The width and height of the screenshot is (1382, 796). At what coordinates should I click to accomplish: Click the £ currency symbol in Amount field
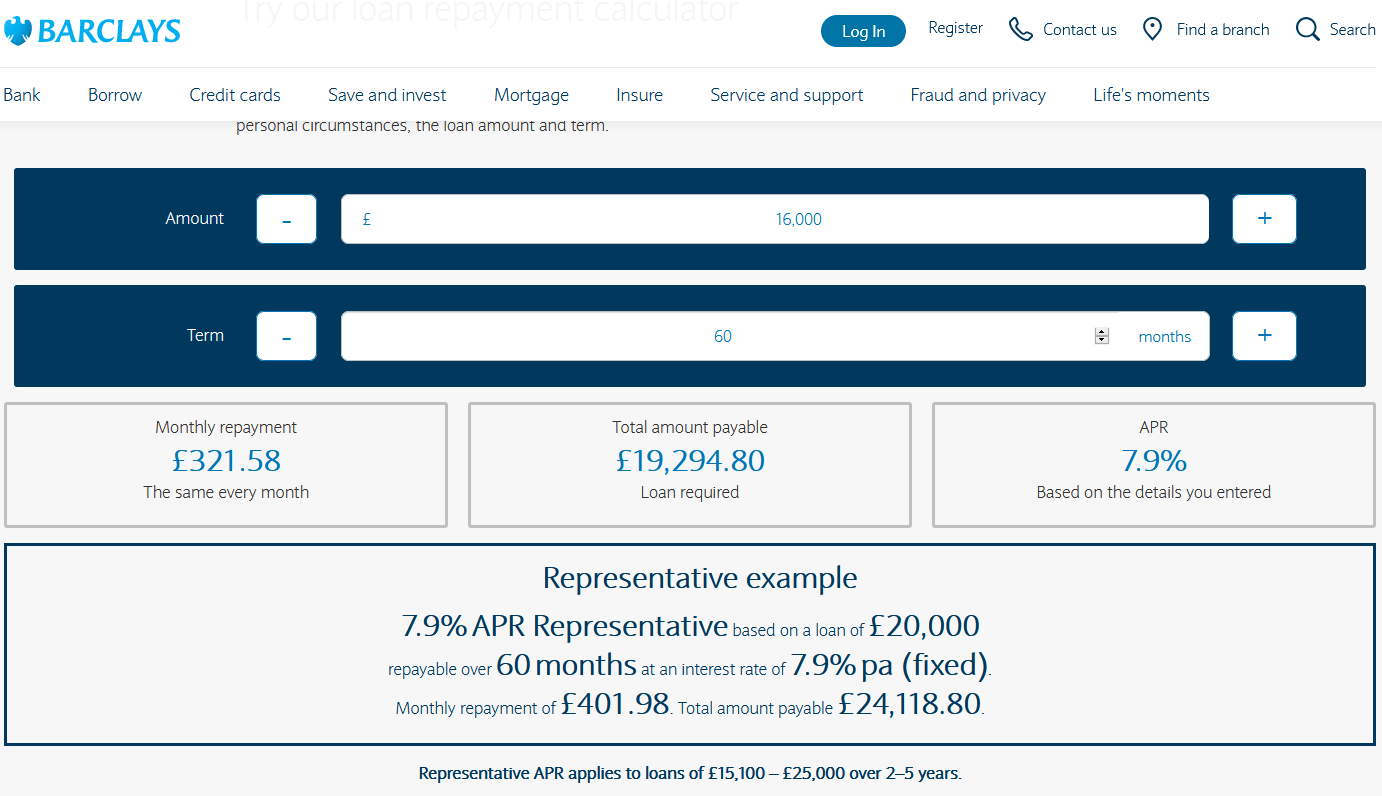pyautogui.click(x=367, y=219)
